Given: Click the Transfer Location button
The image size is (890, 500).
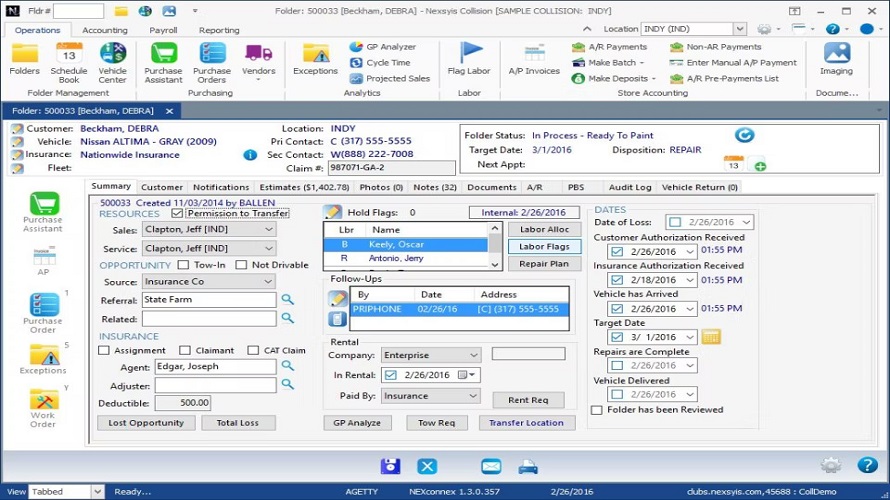Looking at the screenshot, I should 526,423.
